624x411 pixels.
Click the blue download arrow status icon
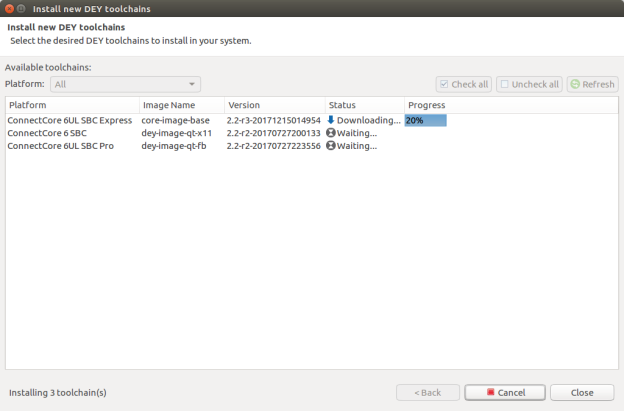tap(330, 120)
